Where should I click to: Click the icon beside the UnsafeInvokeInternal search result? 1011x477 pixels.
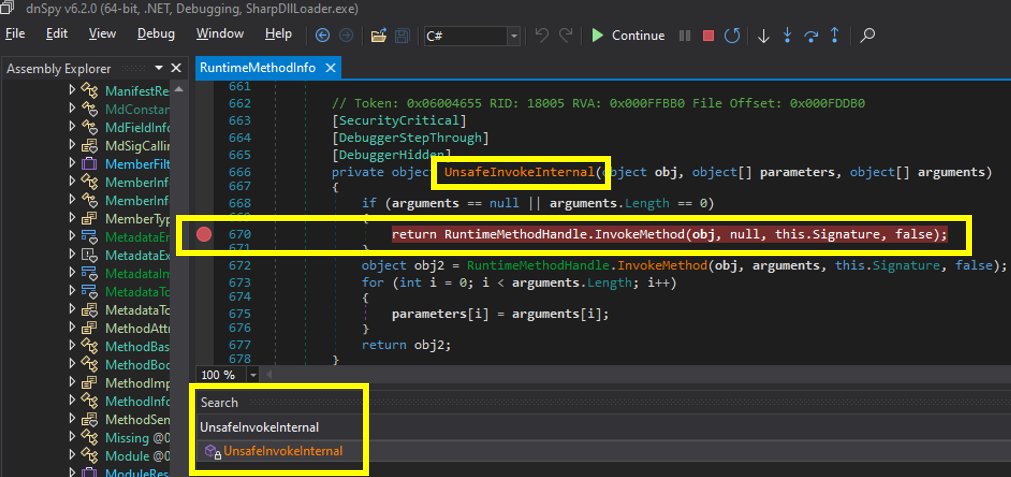tap(213, 451)
